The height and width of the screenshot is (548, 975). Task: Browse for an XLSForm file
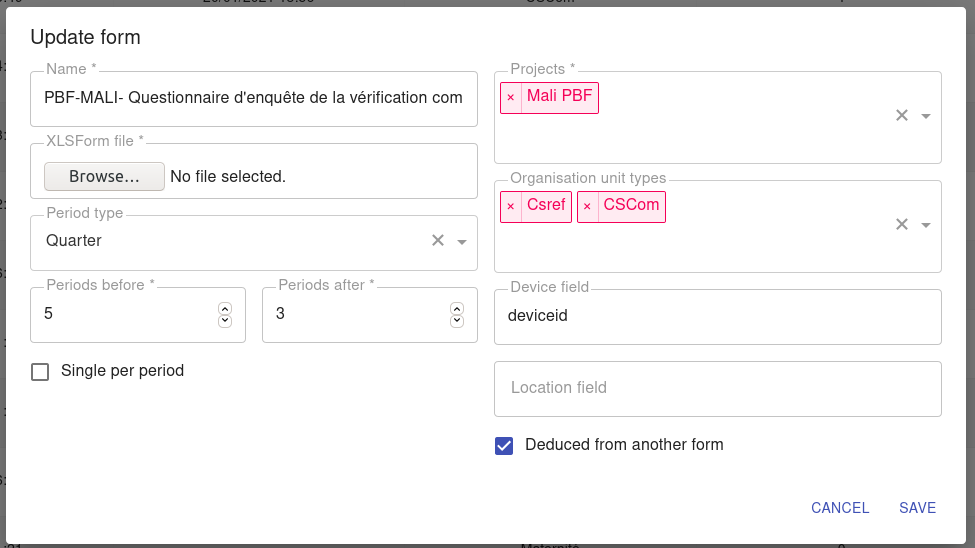104,177
